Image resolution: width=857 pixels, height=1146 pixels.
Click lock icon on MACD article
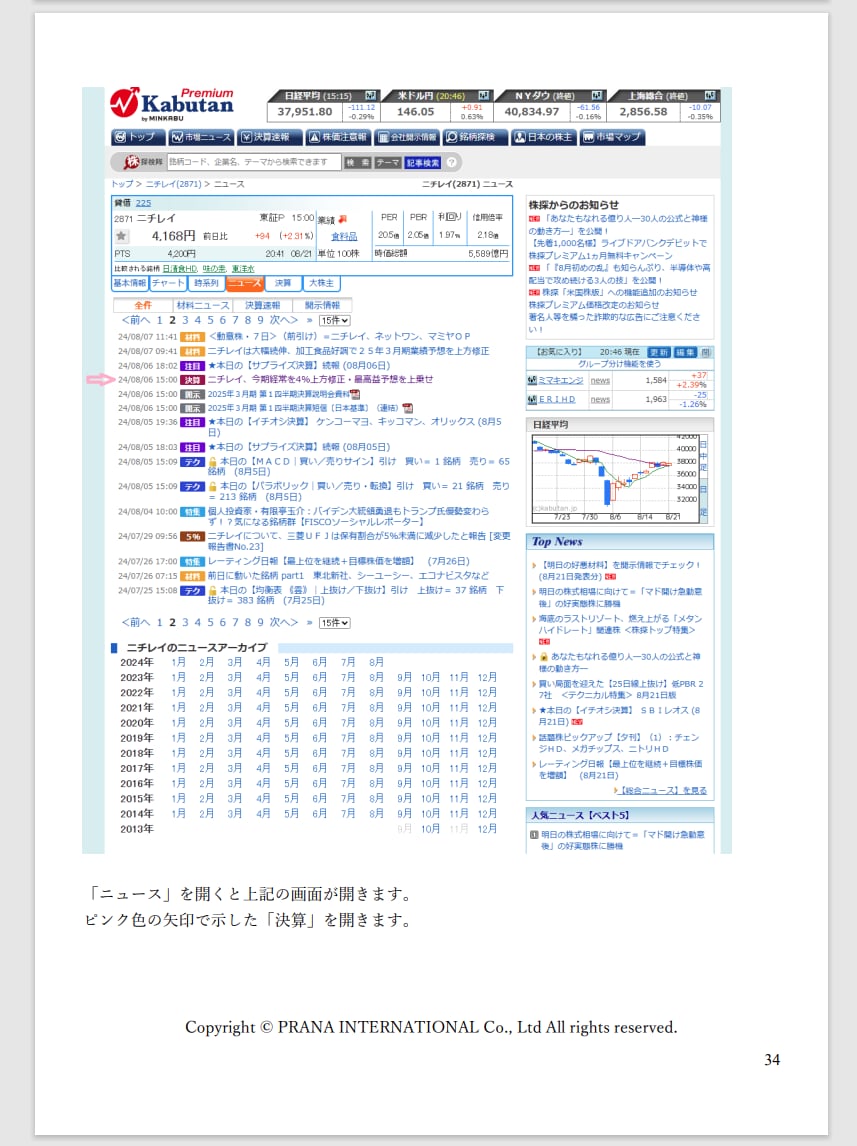tap(213, 462)
